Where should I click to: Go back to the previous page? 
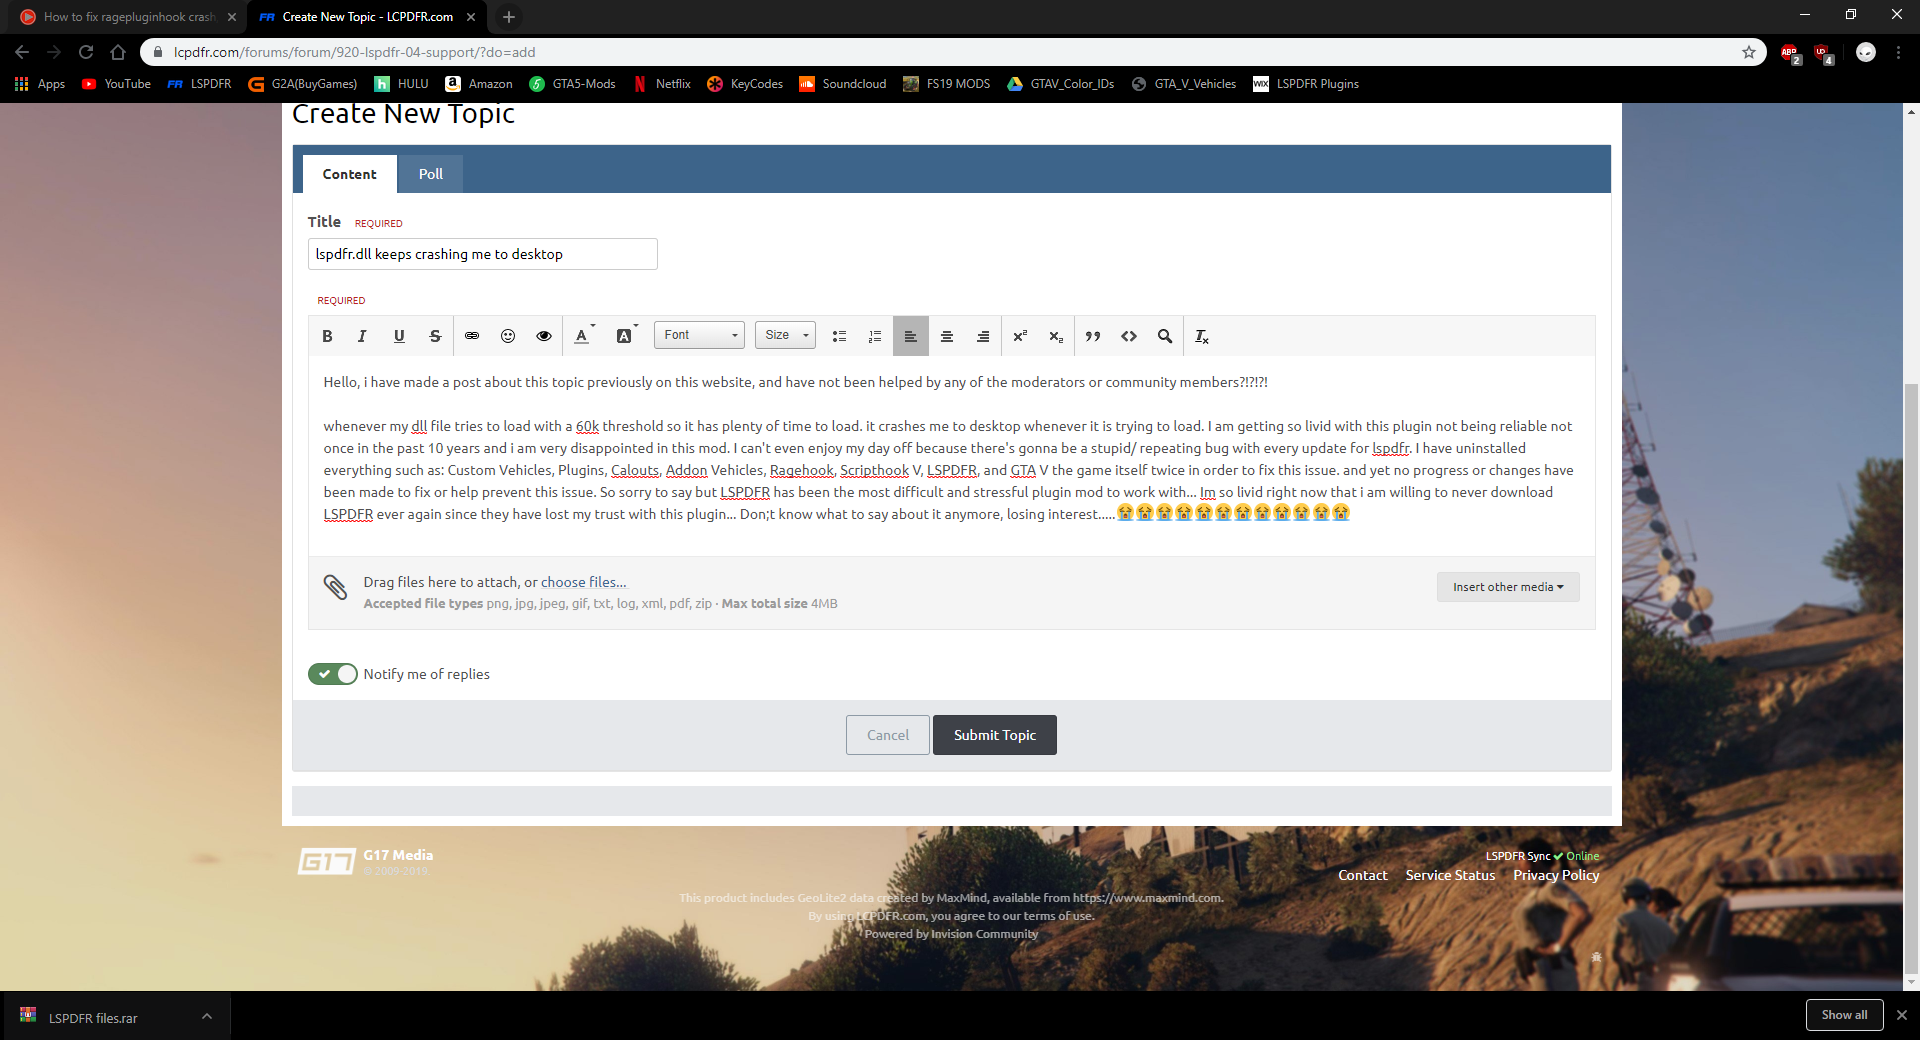22,52
